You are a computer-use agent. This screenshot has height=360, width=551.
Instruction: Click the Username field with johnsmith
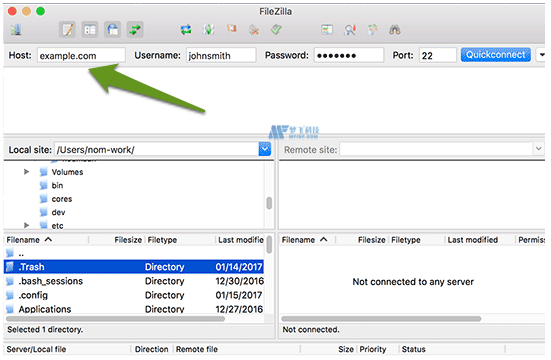click(221, 56)
